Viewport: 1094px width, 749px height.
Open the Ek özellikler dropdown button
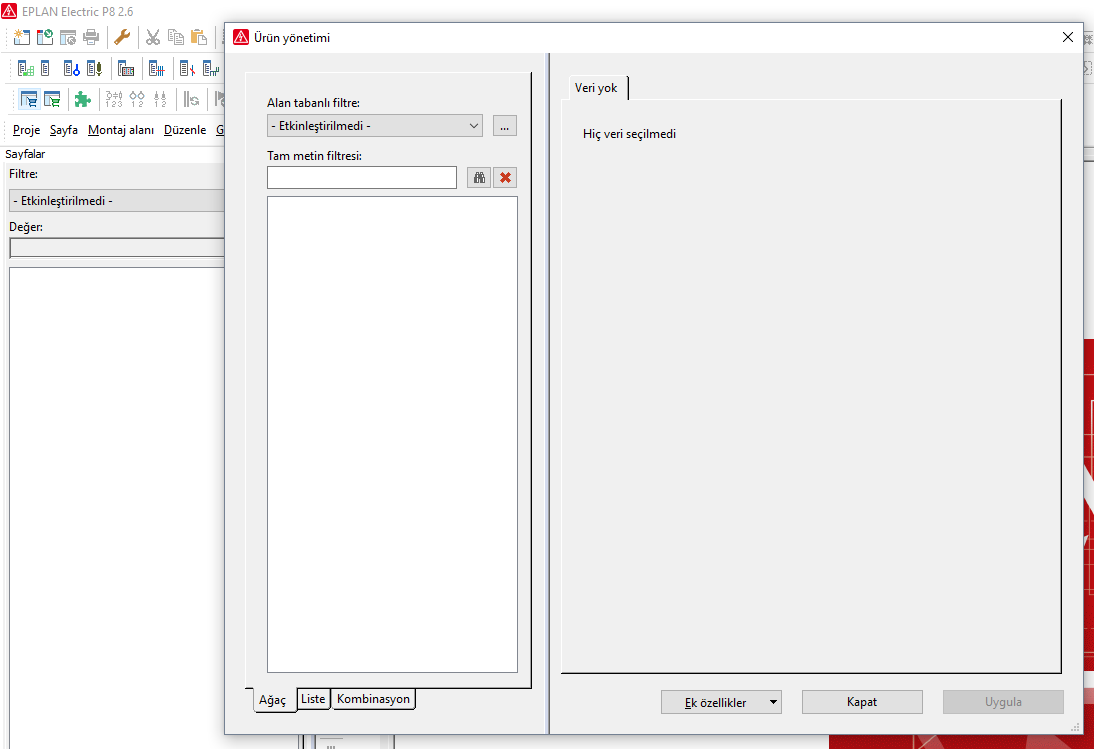tap(721, 702)
